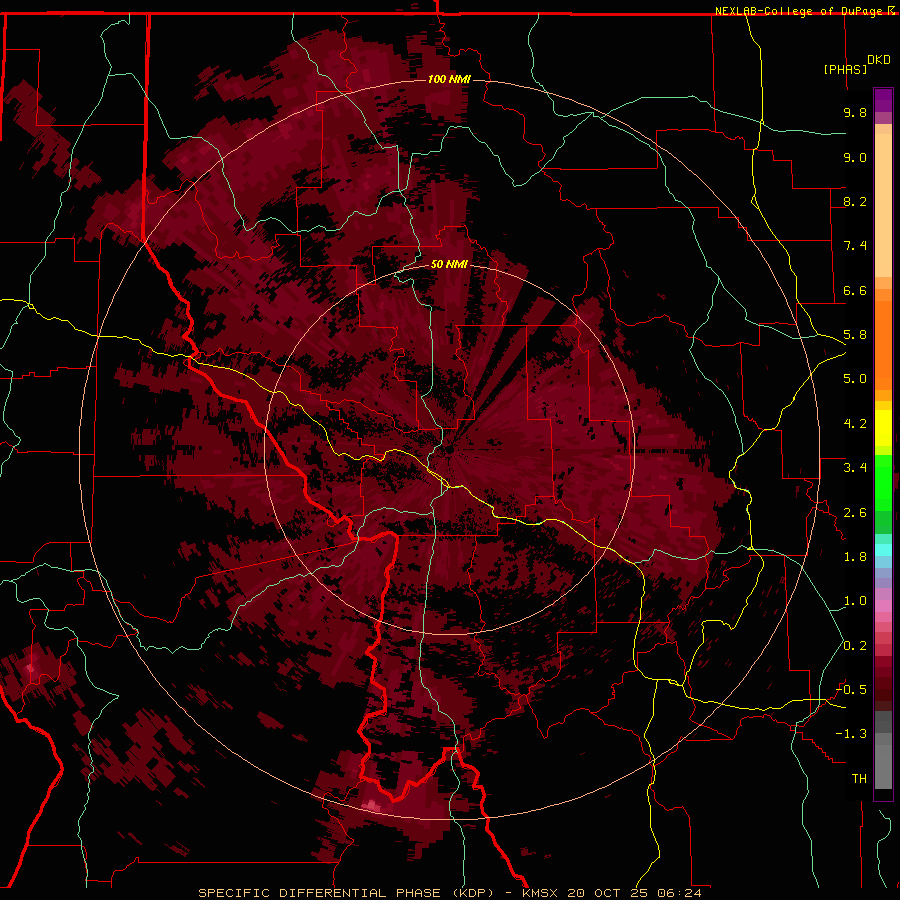Pick the yellow band on the color scale
The height and width of the screenshot is (900, 900).
pos(883,428)
